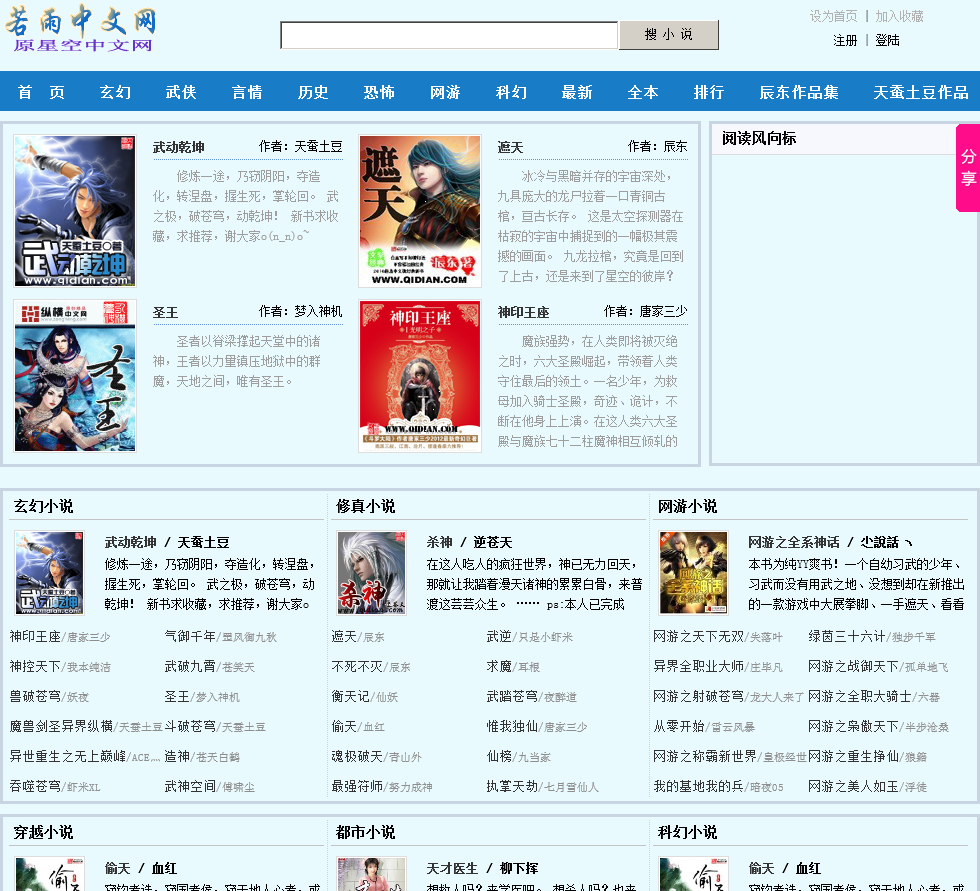Screen dimensions: 980x891
Task: Open 求魔 novel link
Action: pos(499,667)
